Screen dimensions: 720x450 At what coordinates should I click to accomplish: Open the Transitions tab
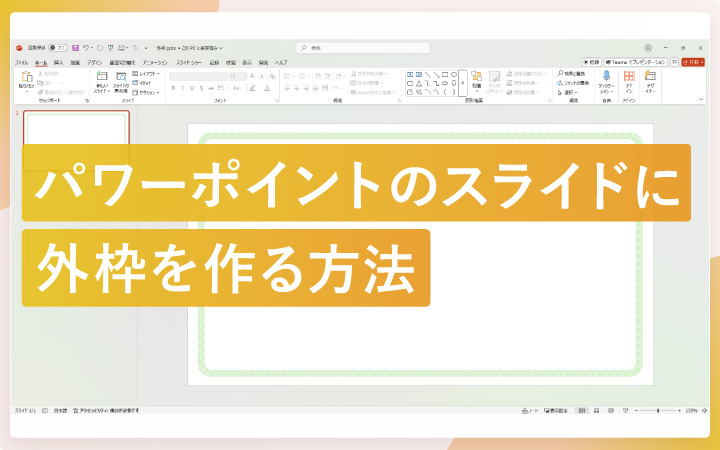point(122,62)
